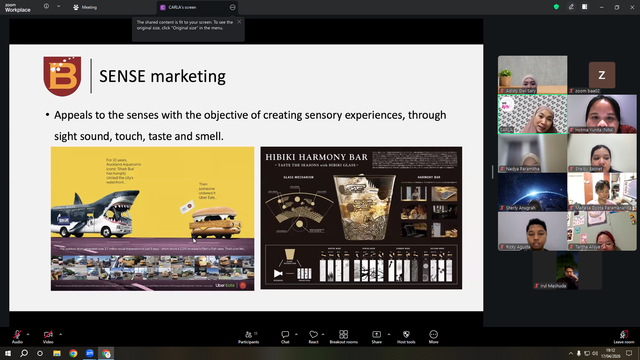Open the React emoji menu
The image size is (640, 360).
coord(313,337)
